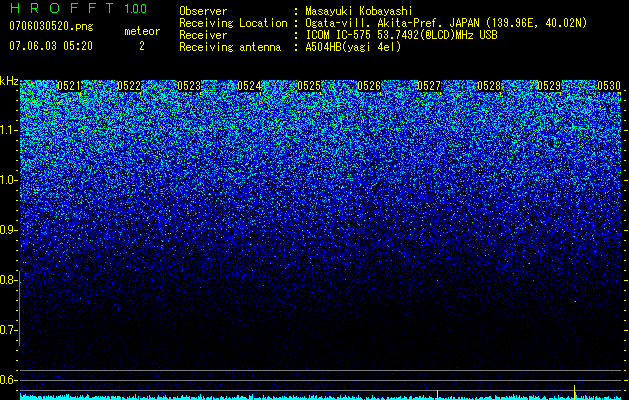Click version number 1.0.0
This screenshot has width=629, height=400.
(135, 9)
